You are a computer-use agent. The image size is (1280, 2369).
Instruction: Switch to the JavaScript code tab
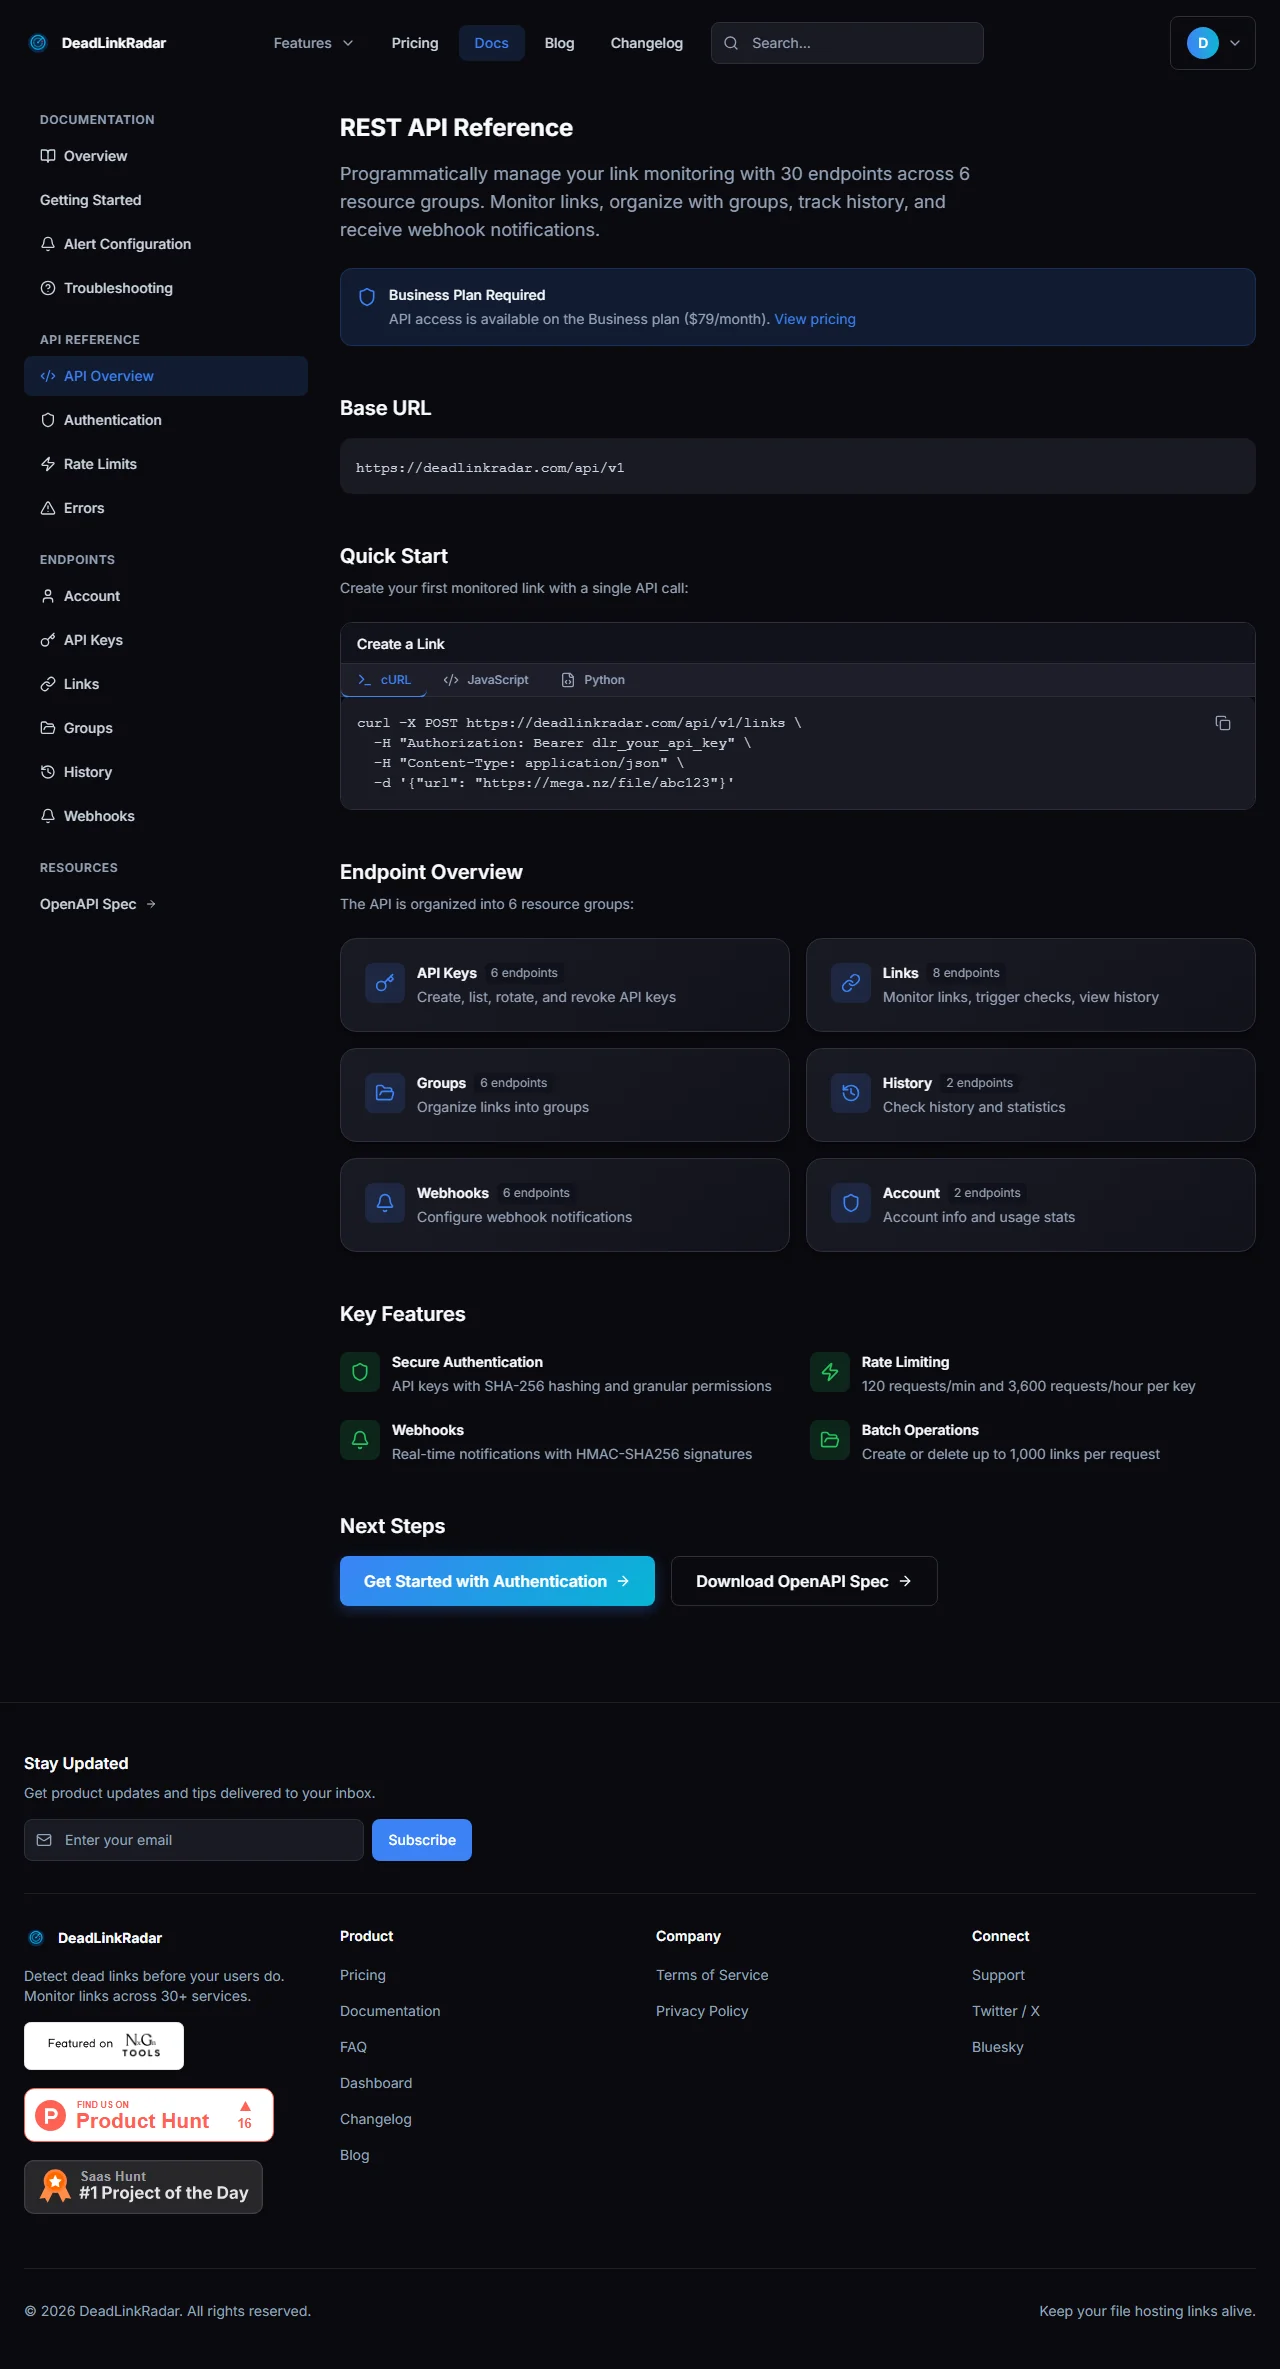pos(486,680)
